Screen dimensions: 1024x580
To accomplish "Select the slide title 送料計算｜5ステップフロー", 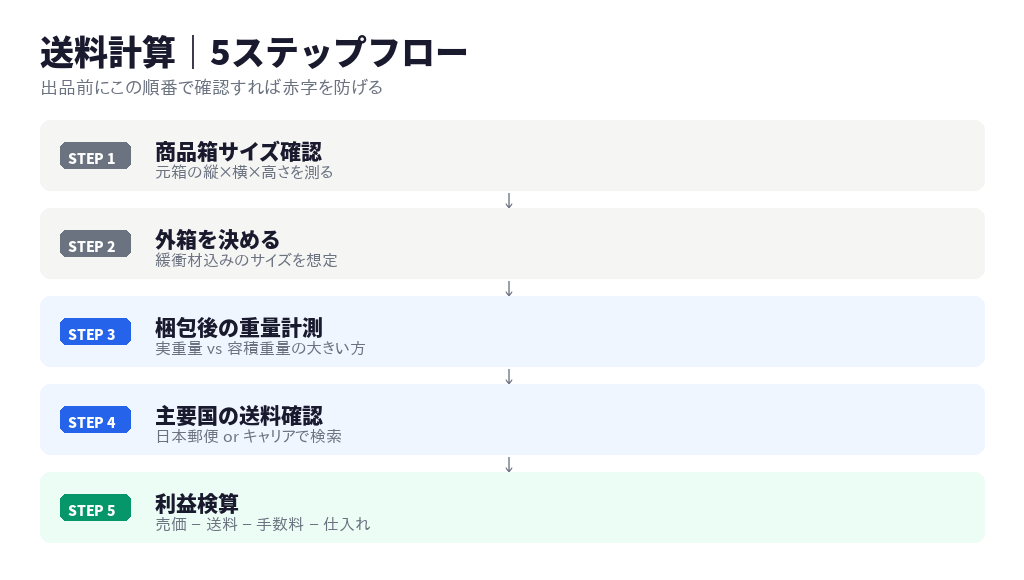I will tap(254, 52).
